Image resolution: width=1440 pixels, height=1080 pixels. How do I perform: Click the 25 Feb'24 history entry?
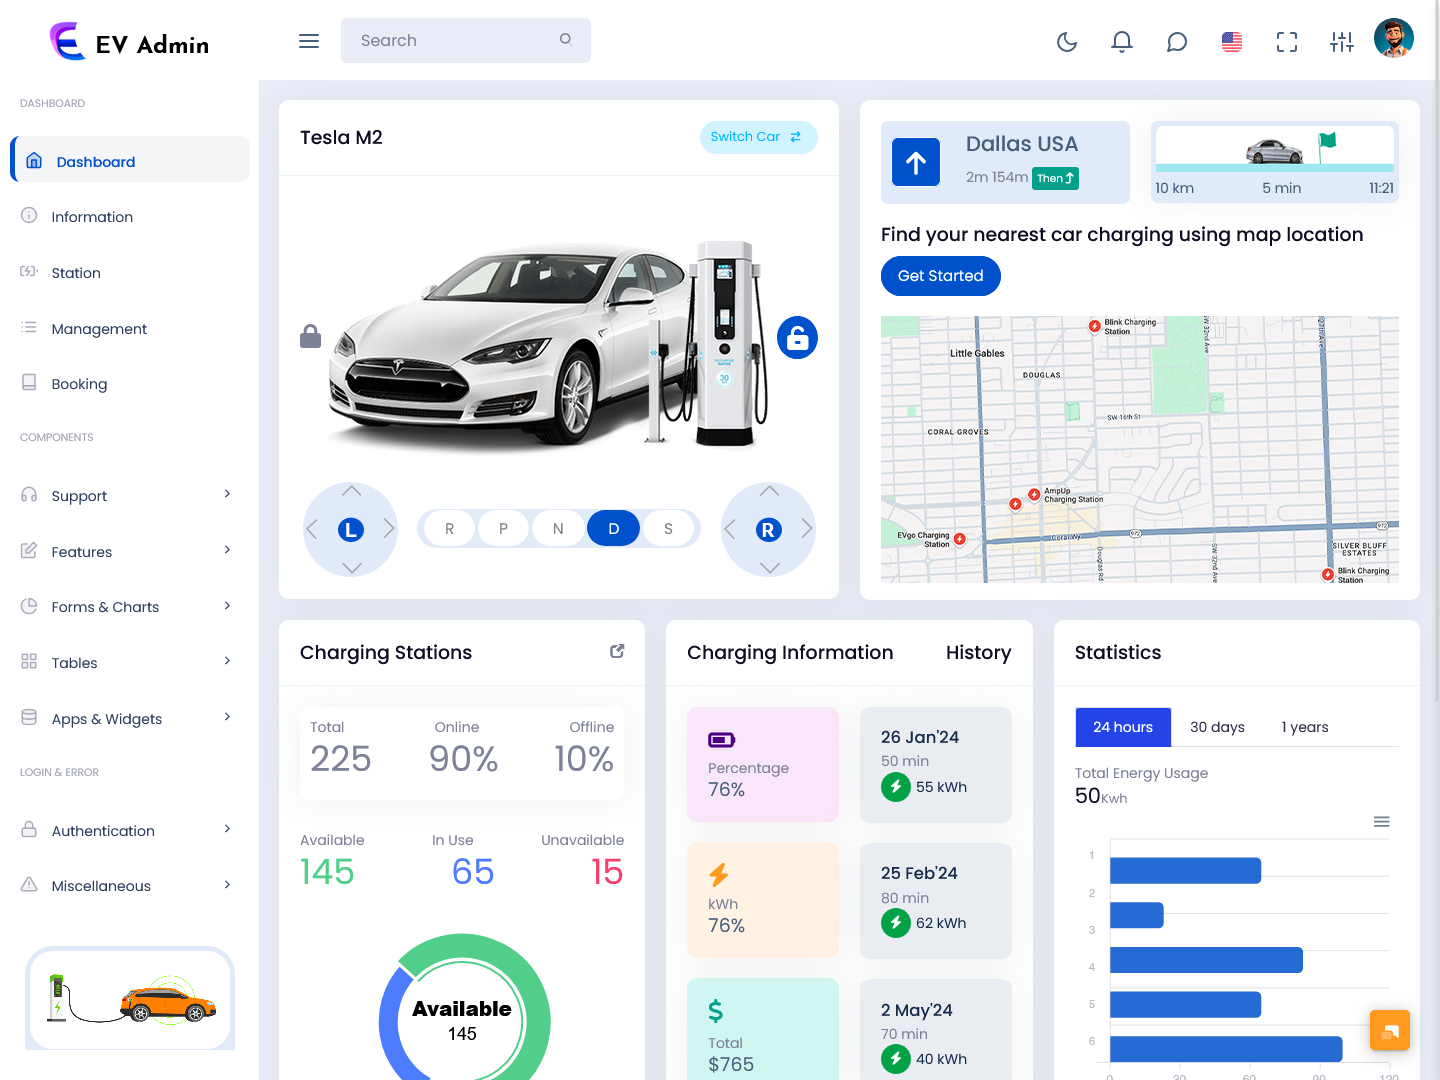point(936,901)
